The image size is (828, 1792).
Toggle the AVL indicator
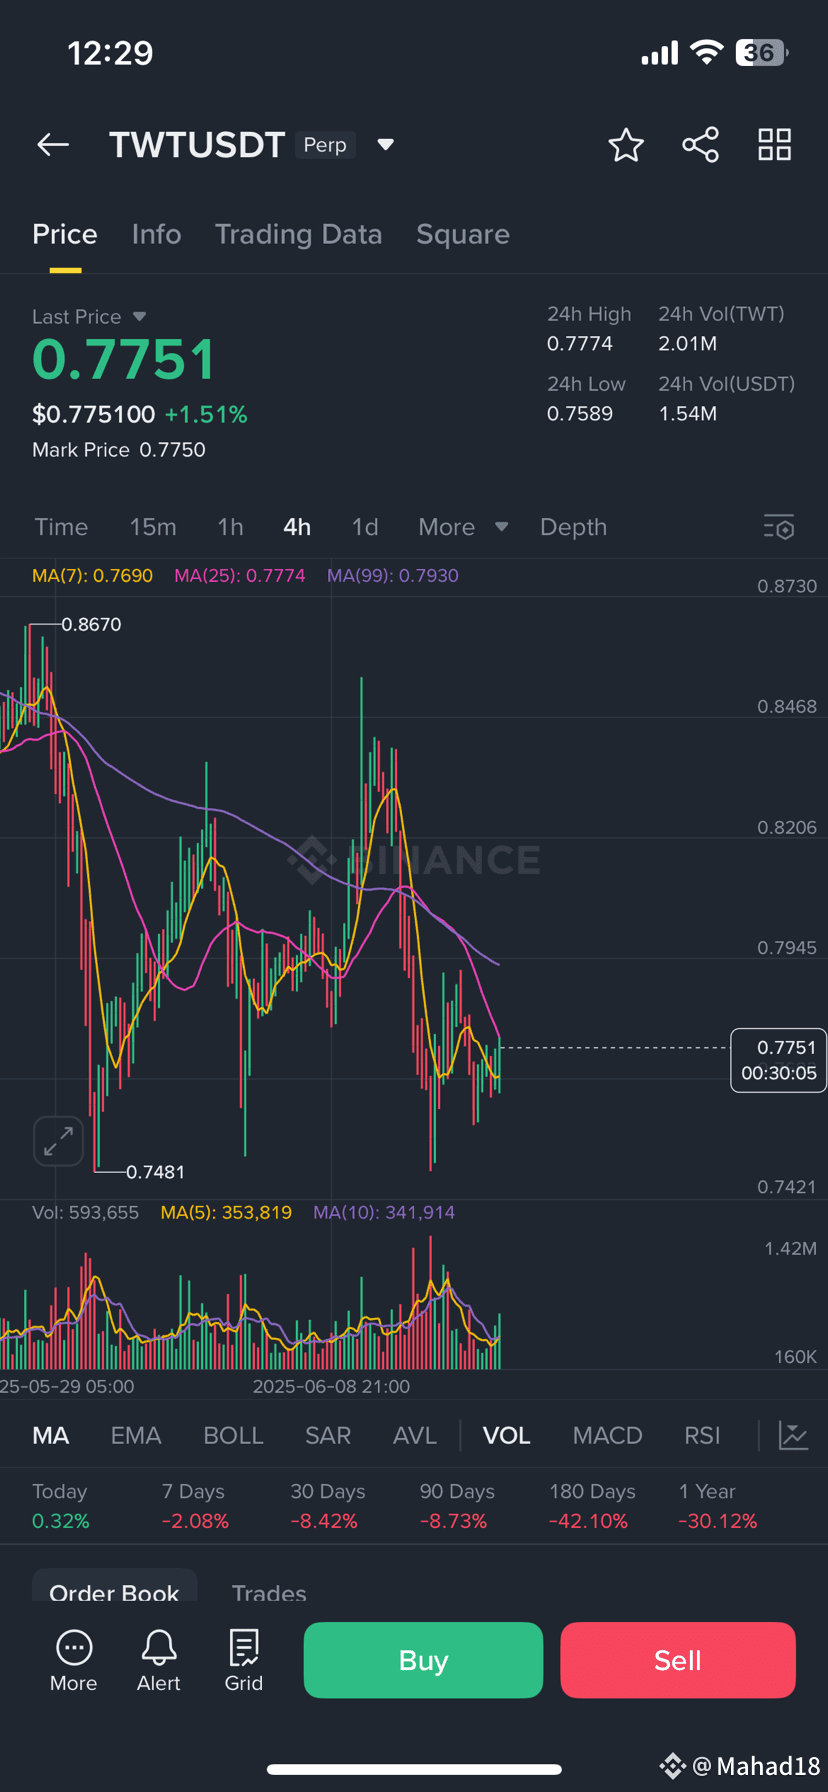[415, 1436]
